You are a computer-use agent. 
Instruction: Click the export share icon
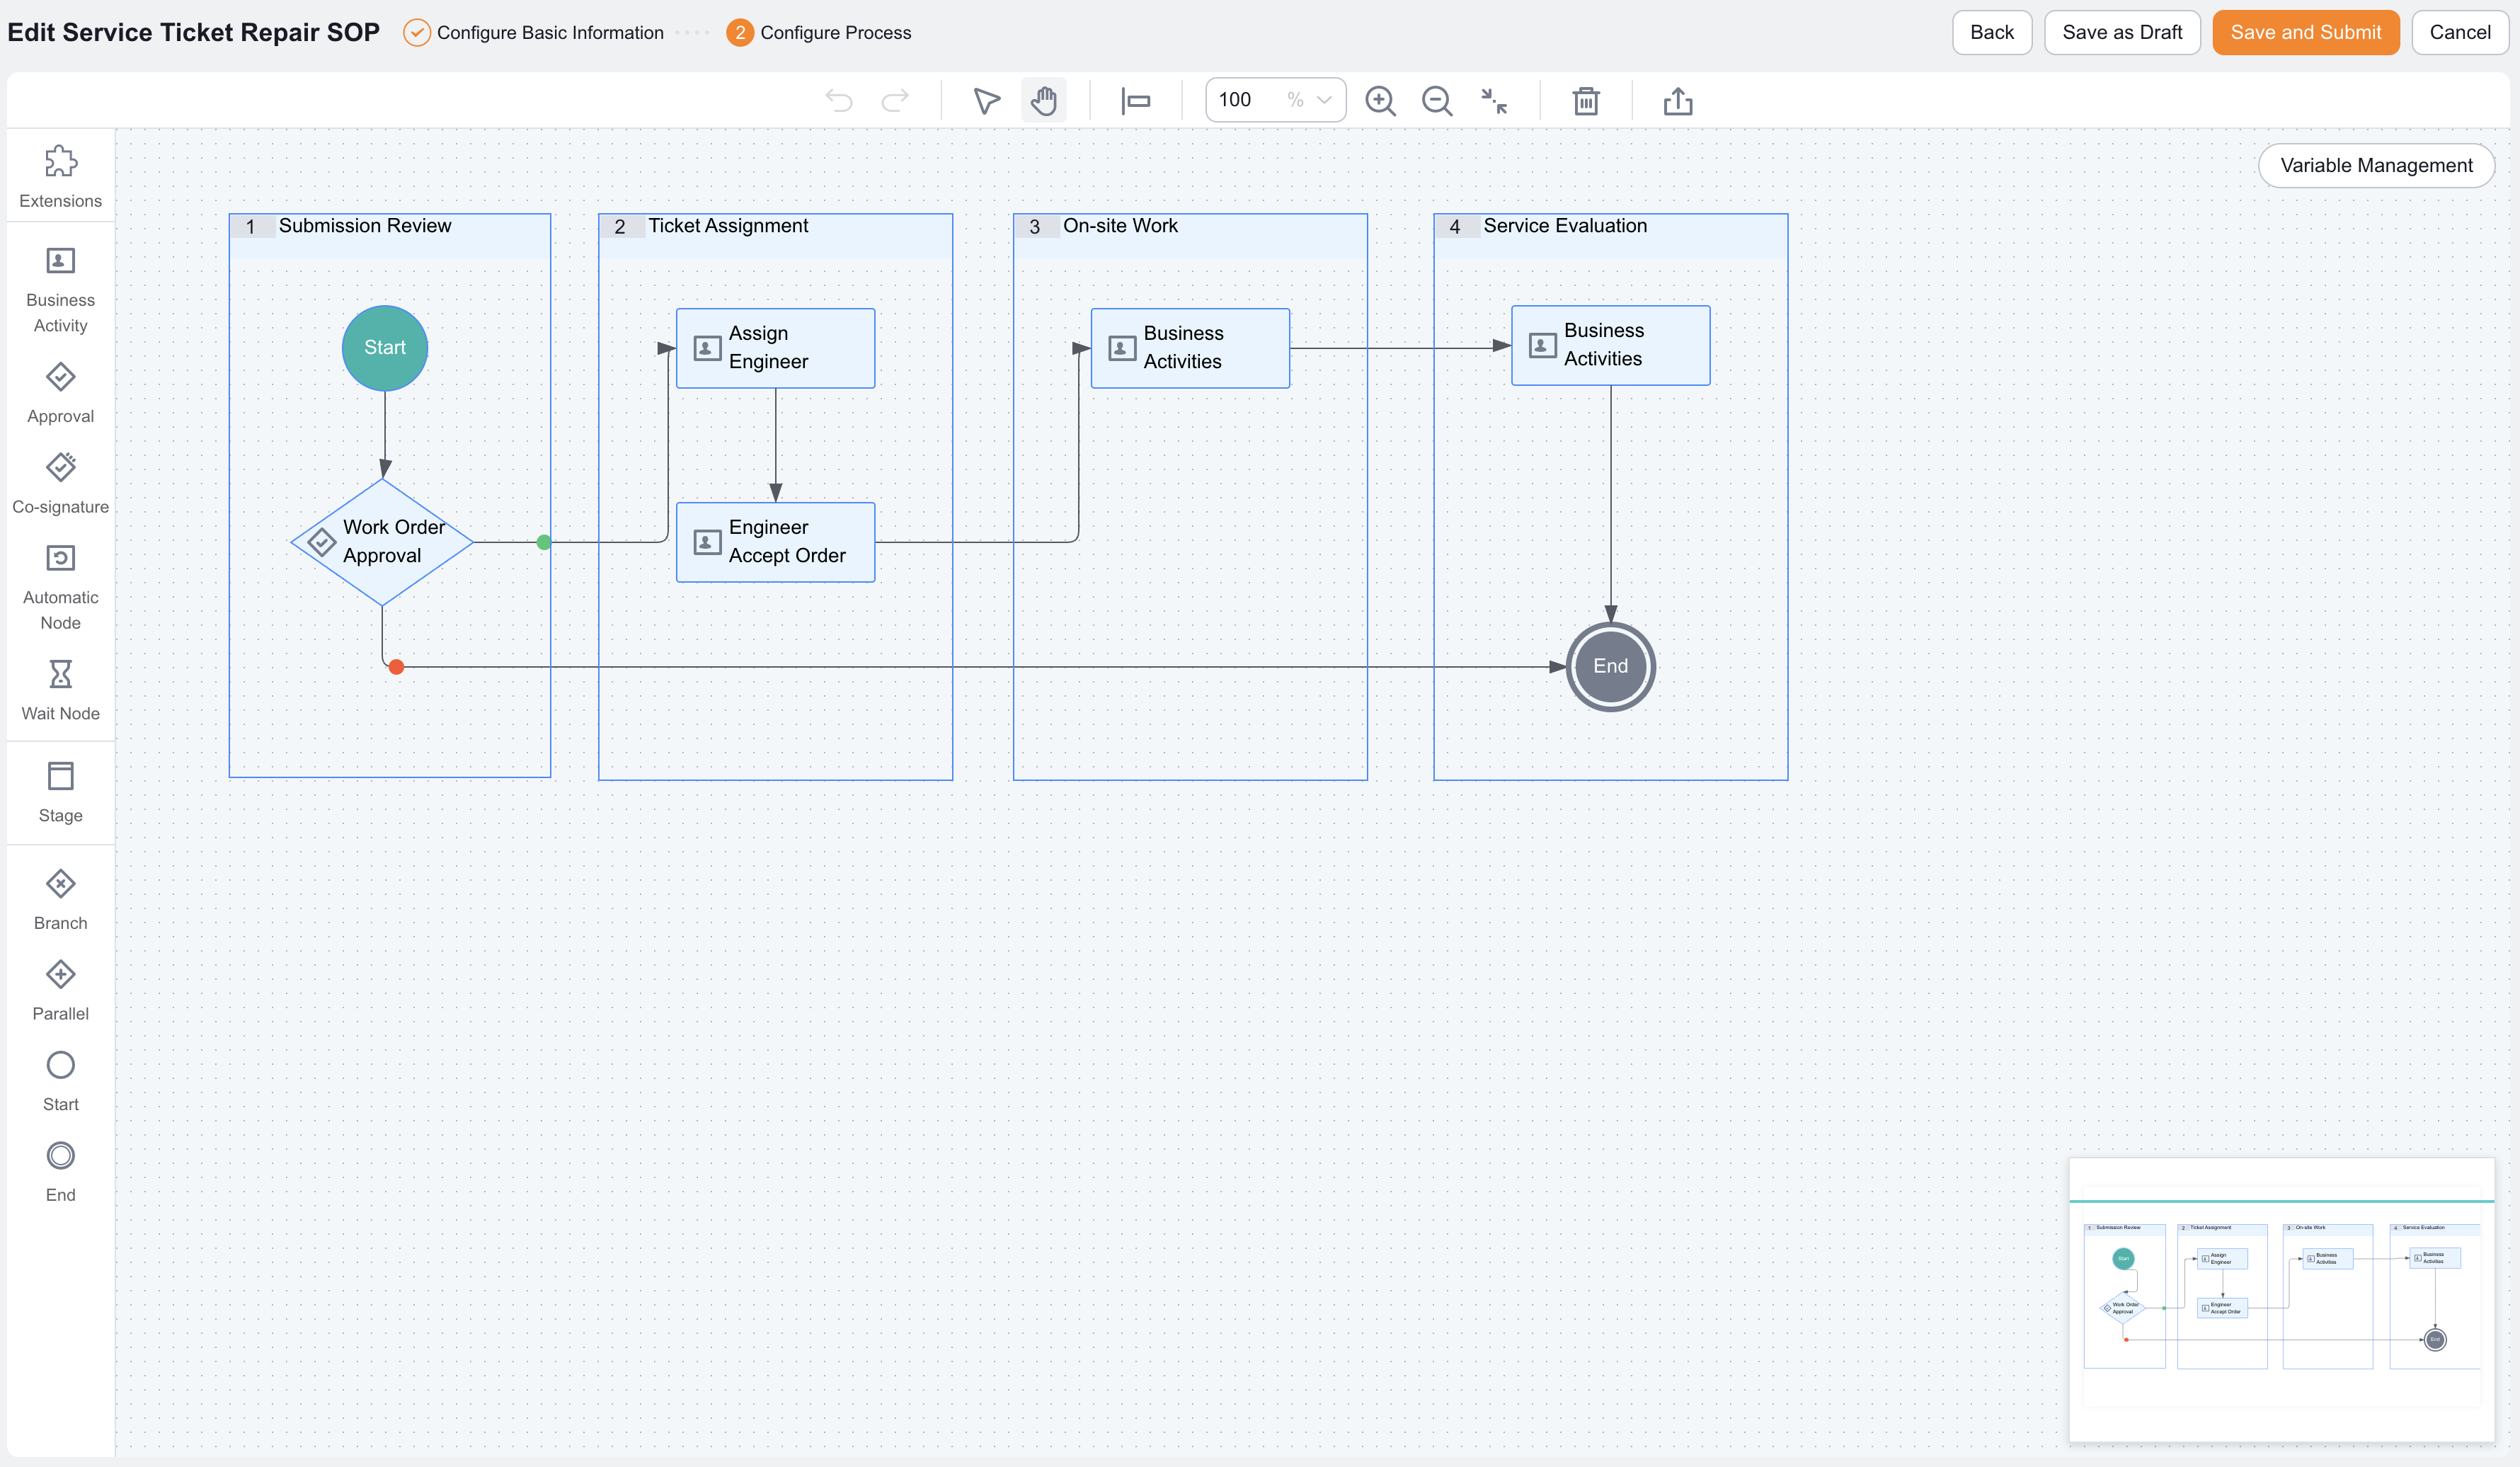[x=1678, y=100]
